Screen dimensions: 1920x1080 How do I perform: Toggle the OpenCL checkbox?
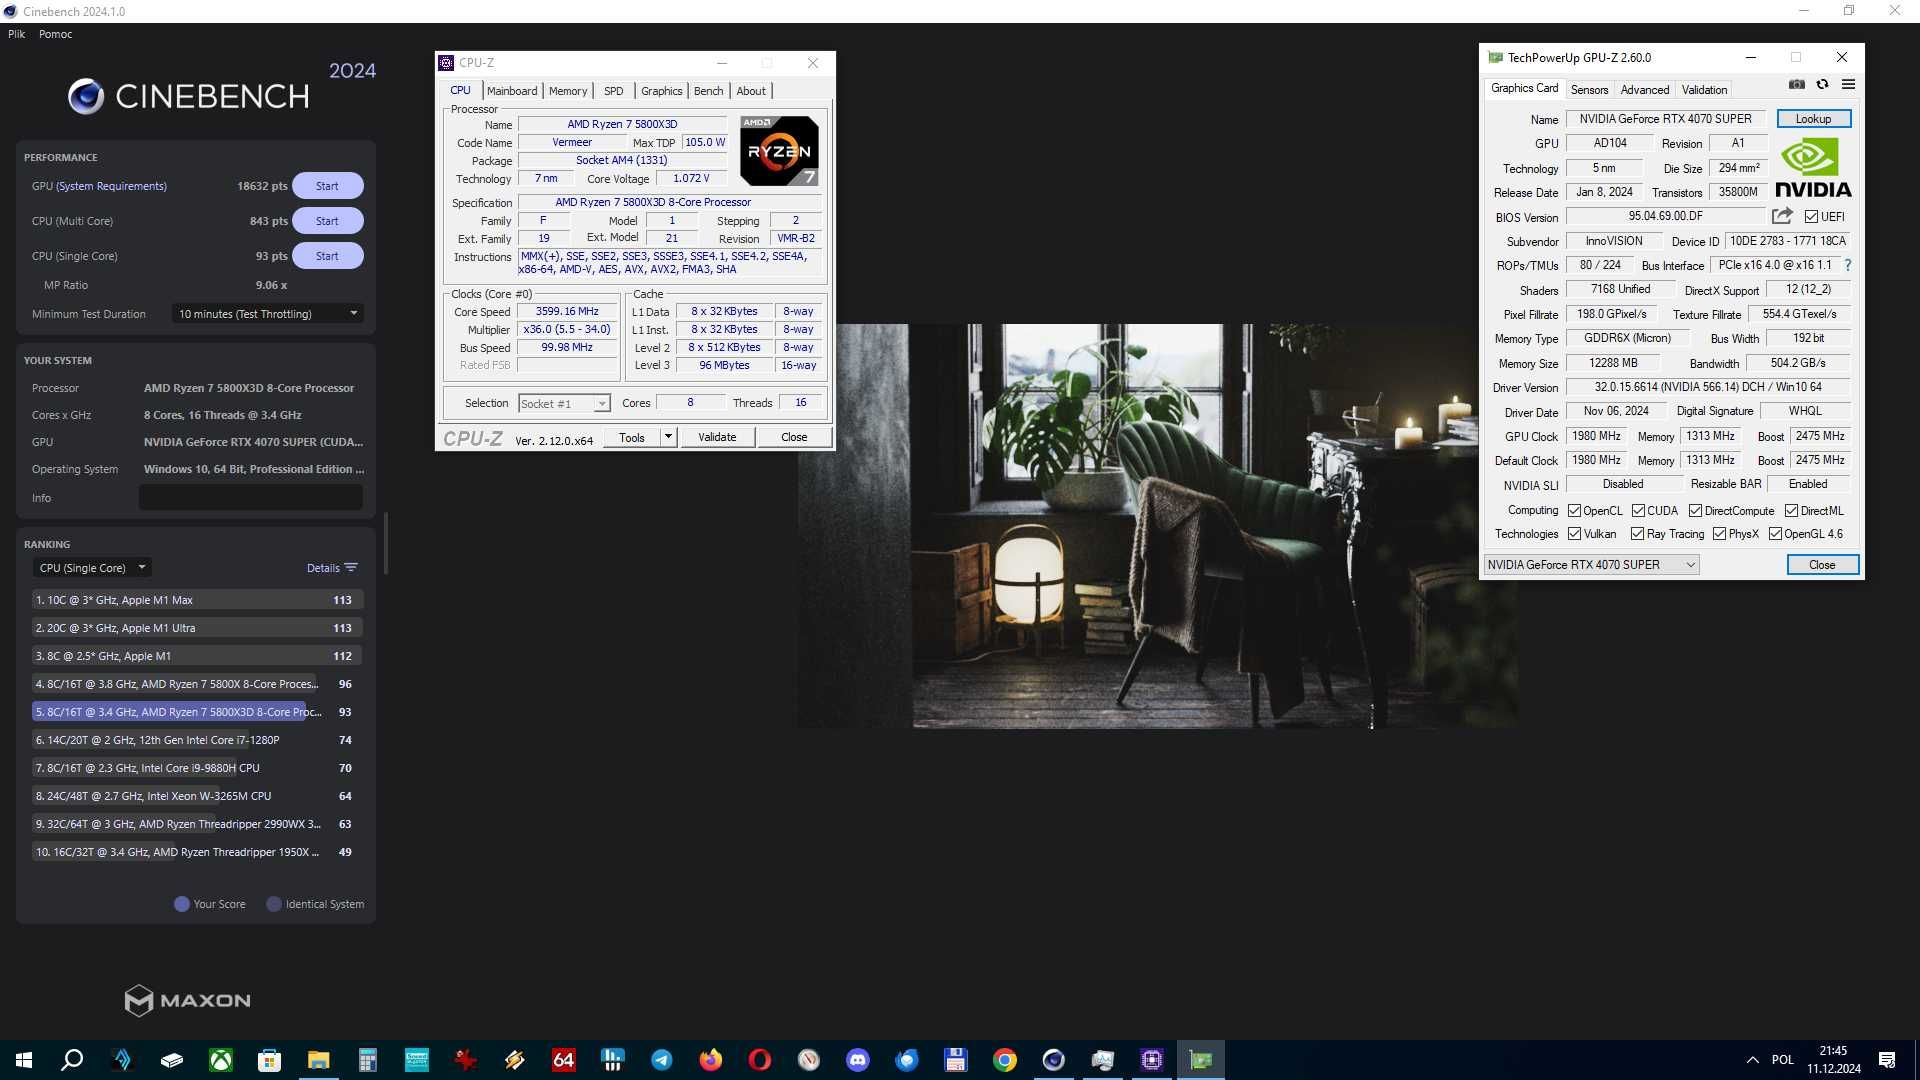(x=1574, y=510)
